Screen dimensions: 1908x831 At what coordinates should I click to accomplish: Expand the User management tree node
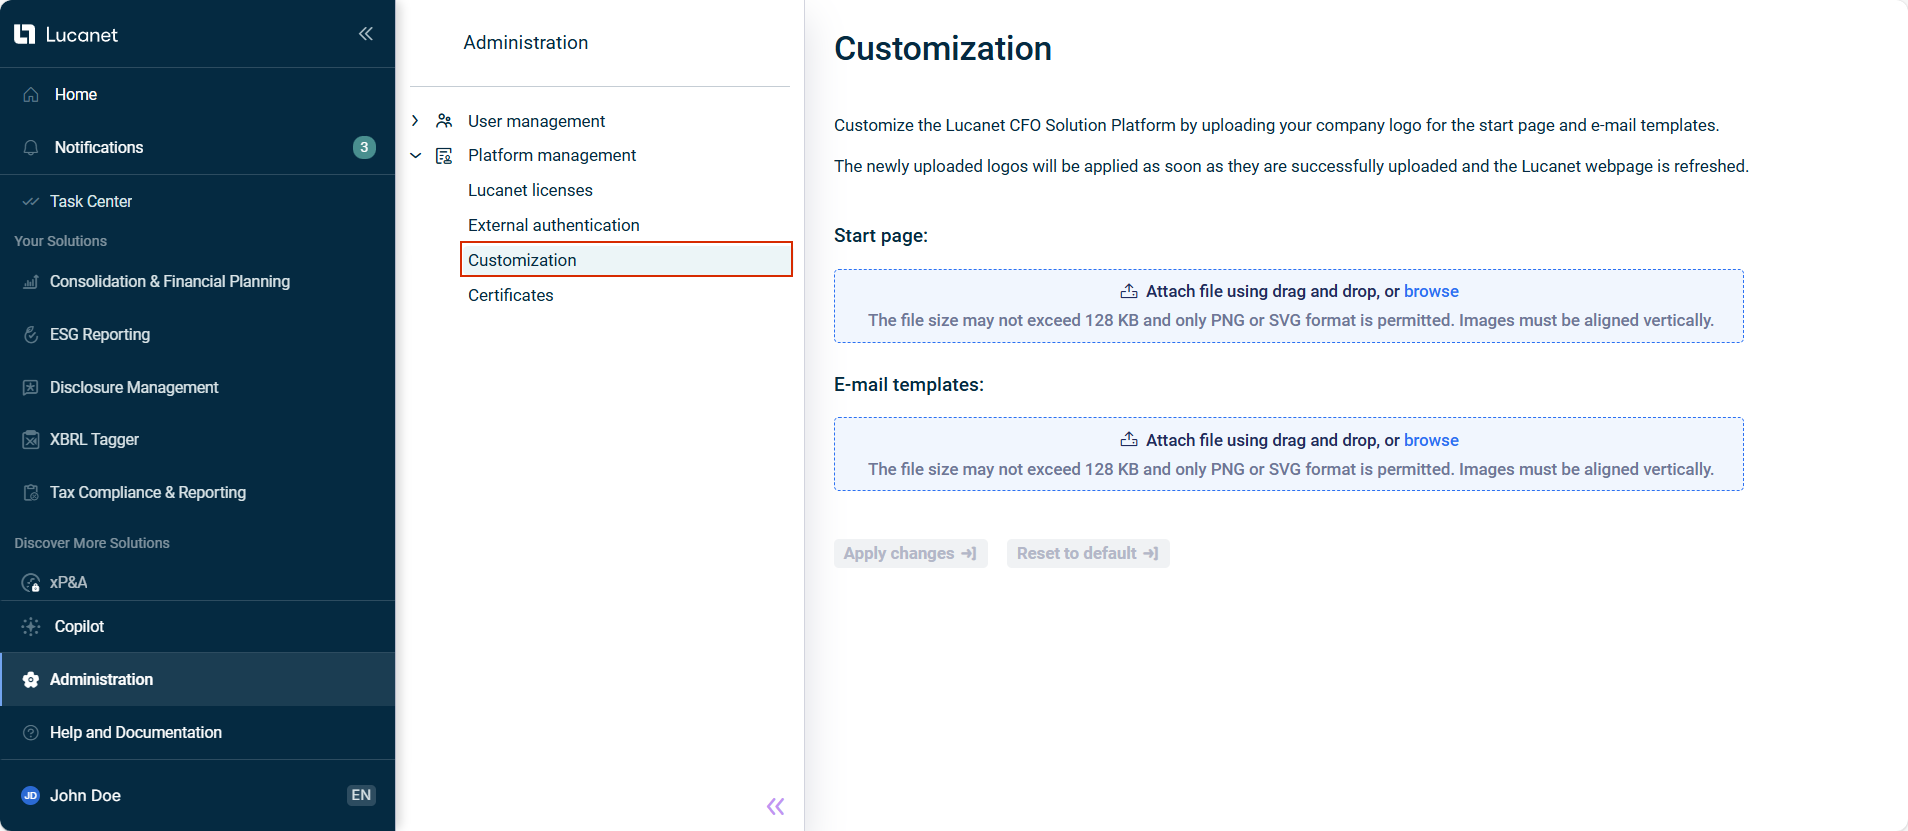tap(415, 121)
